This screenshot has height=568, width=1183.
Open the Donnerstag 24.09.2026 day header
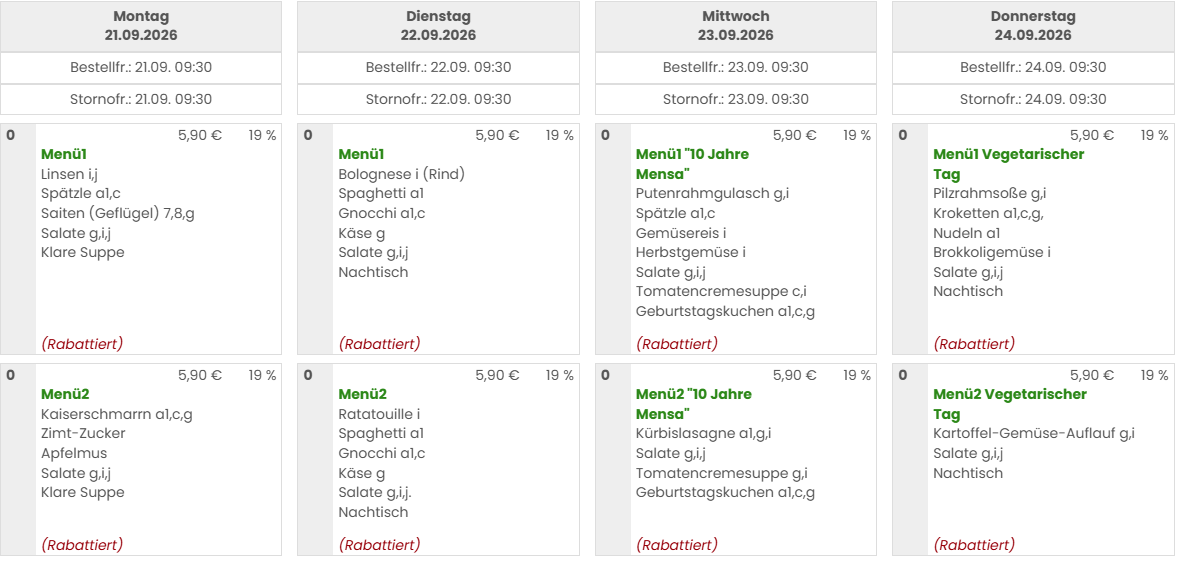(1033, 26)
